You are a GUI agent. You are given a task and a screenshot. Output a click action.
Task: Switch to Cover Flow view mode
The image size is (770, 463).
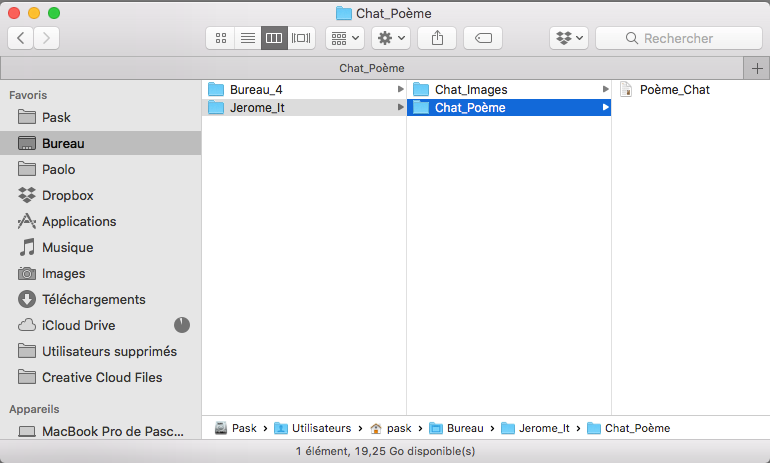[x=301, y=38]
